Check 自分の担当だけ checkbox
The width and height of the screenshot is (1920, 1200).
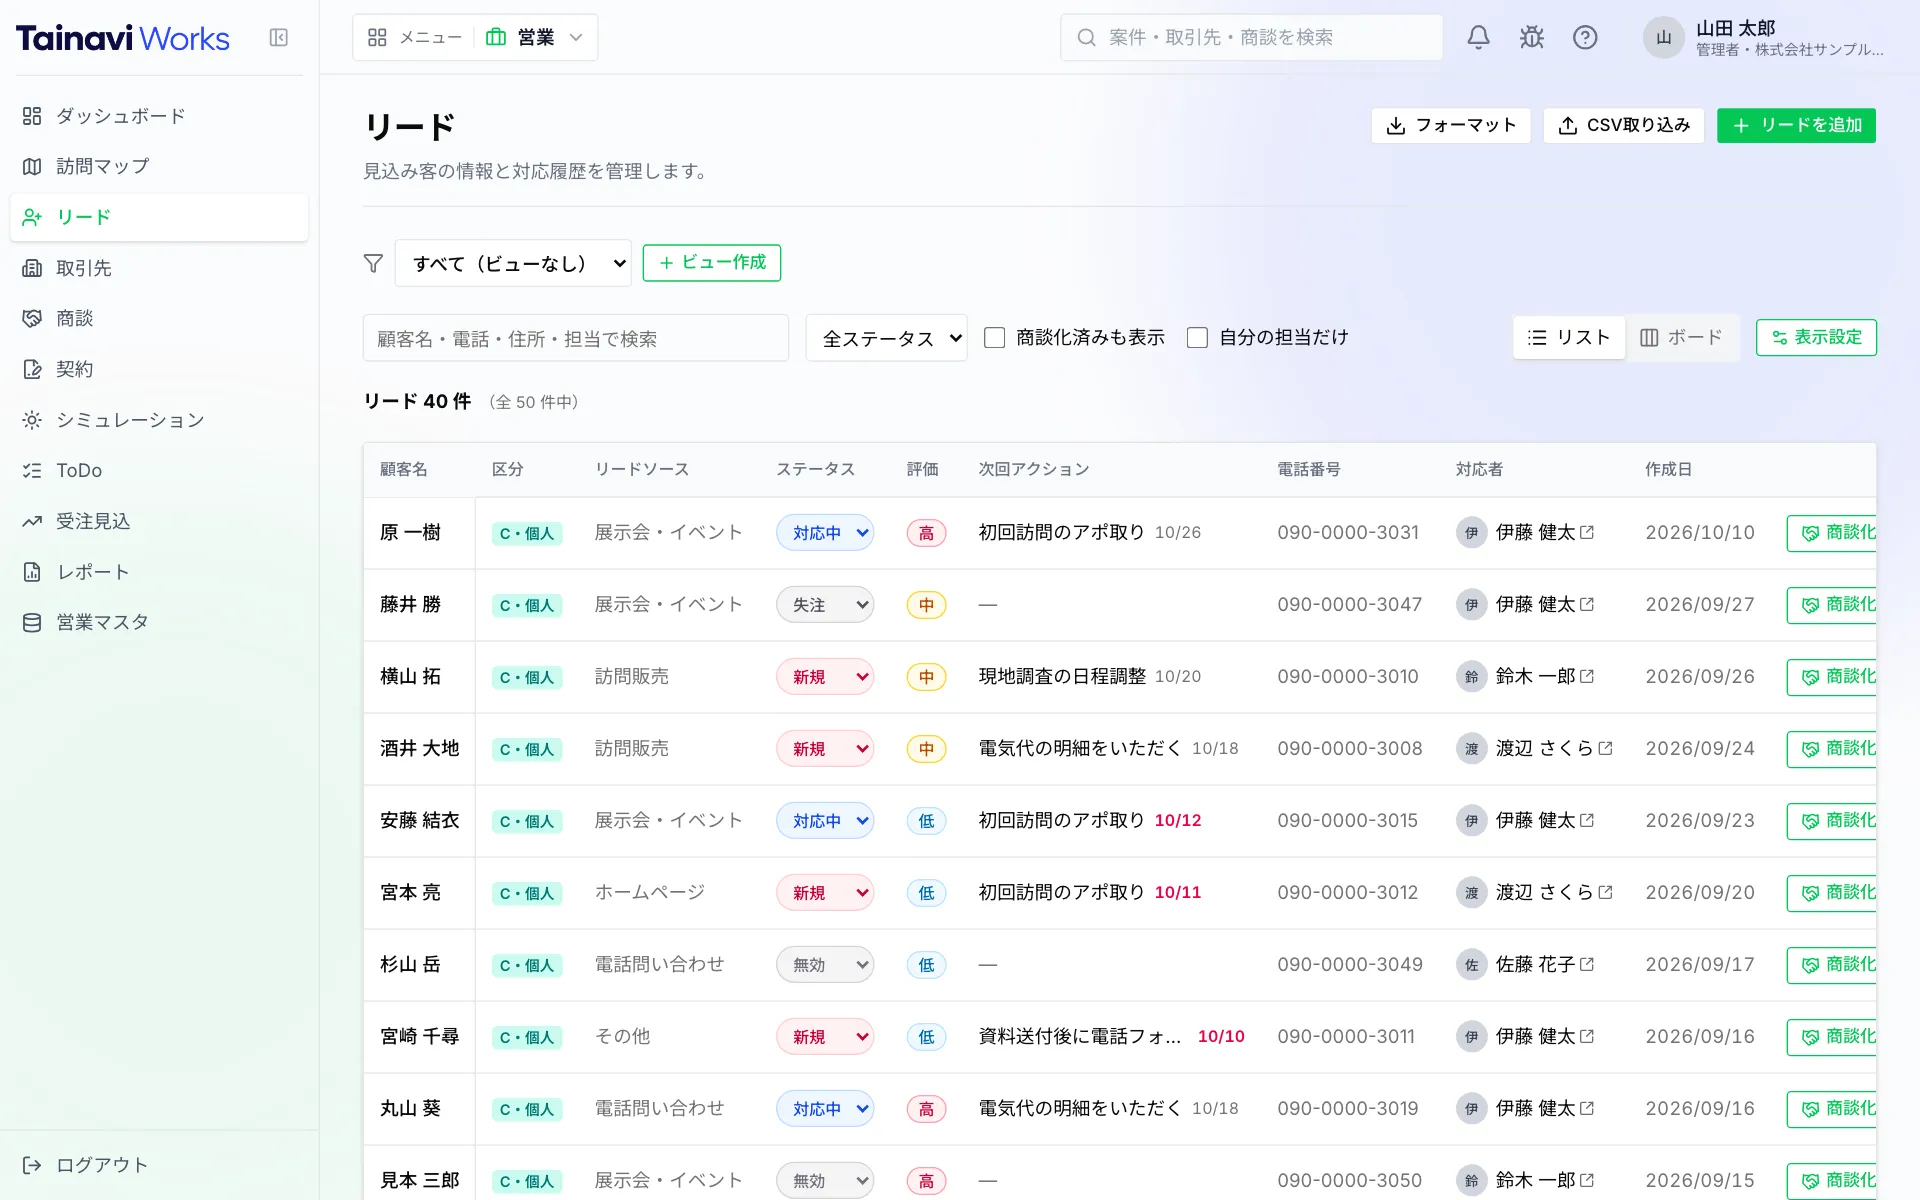[1197, 338]
